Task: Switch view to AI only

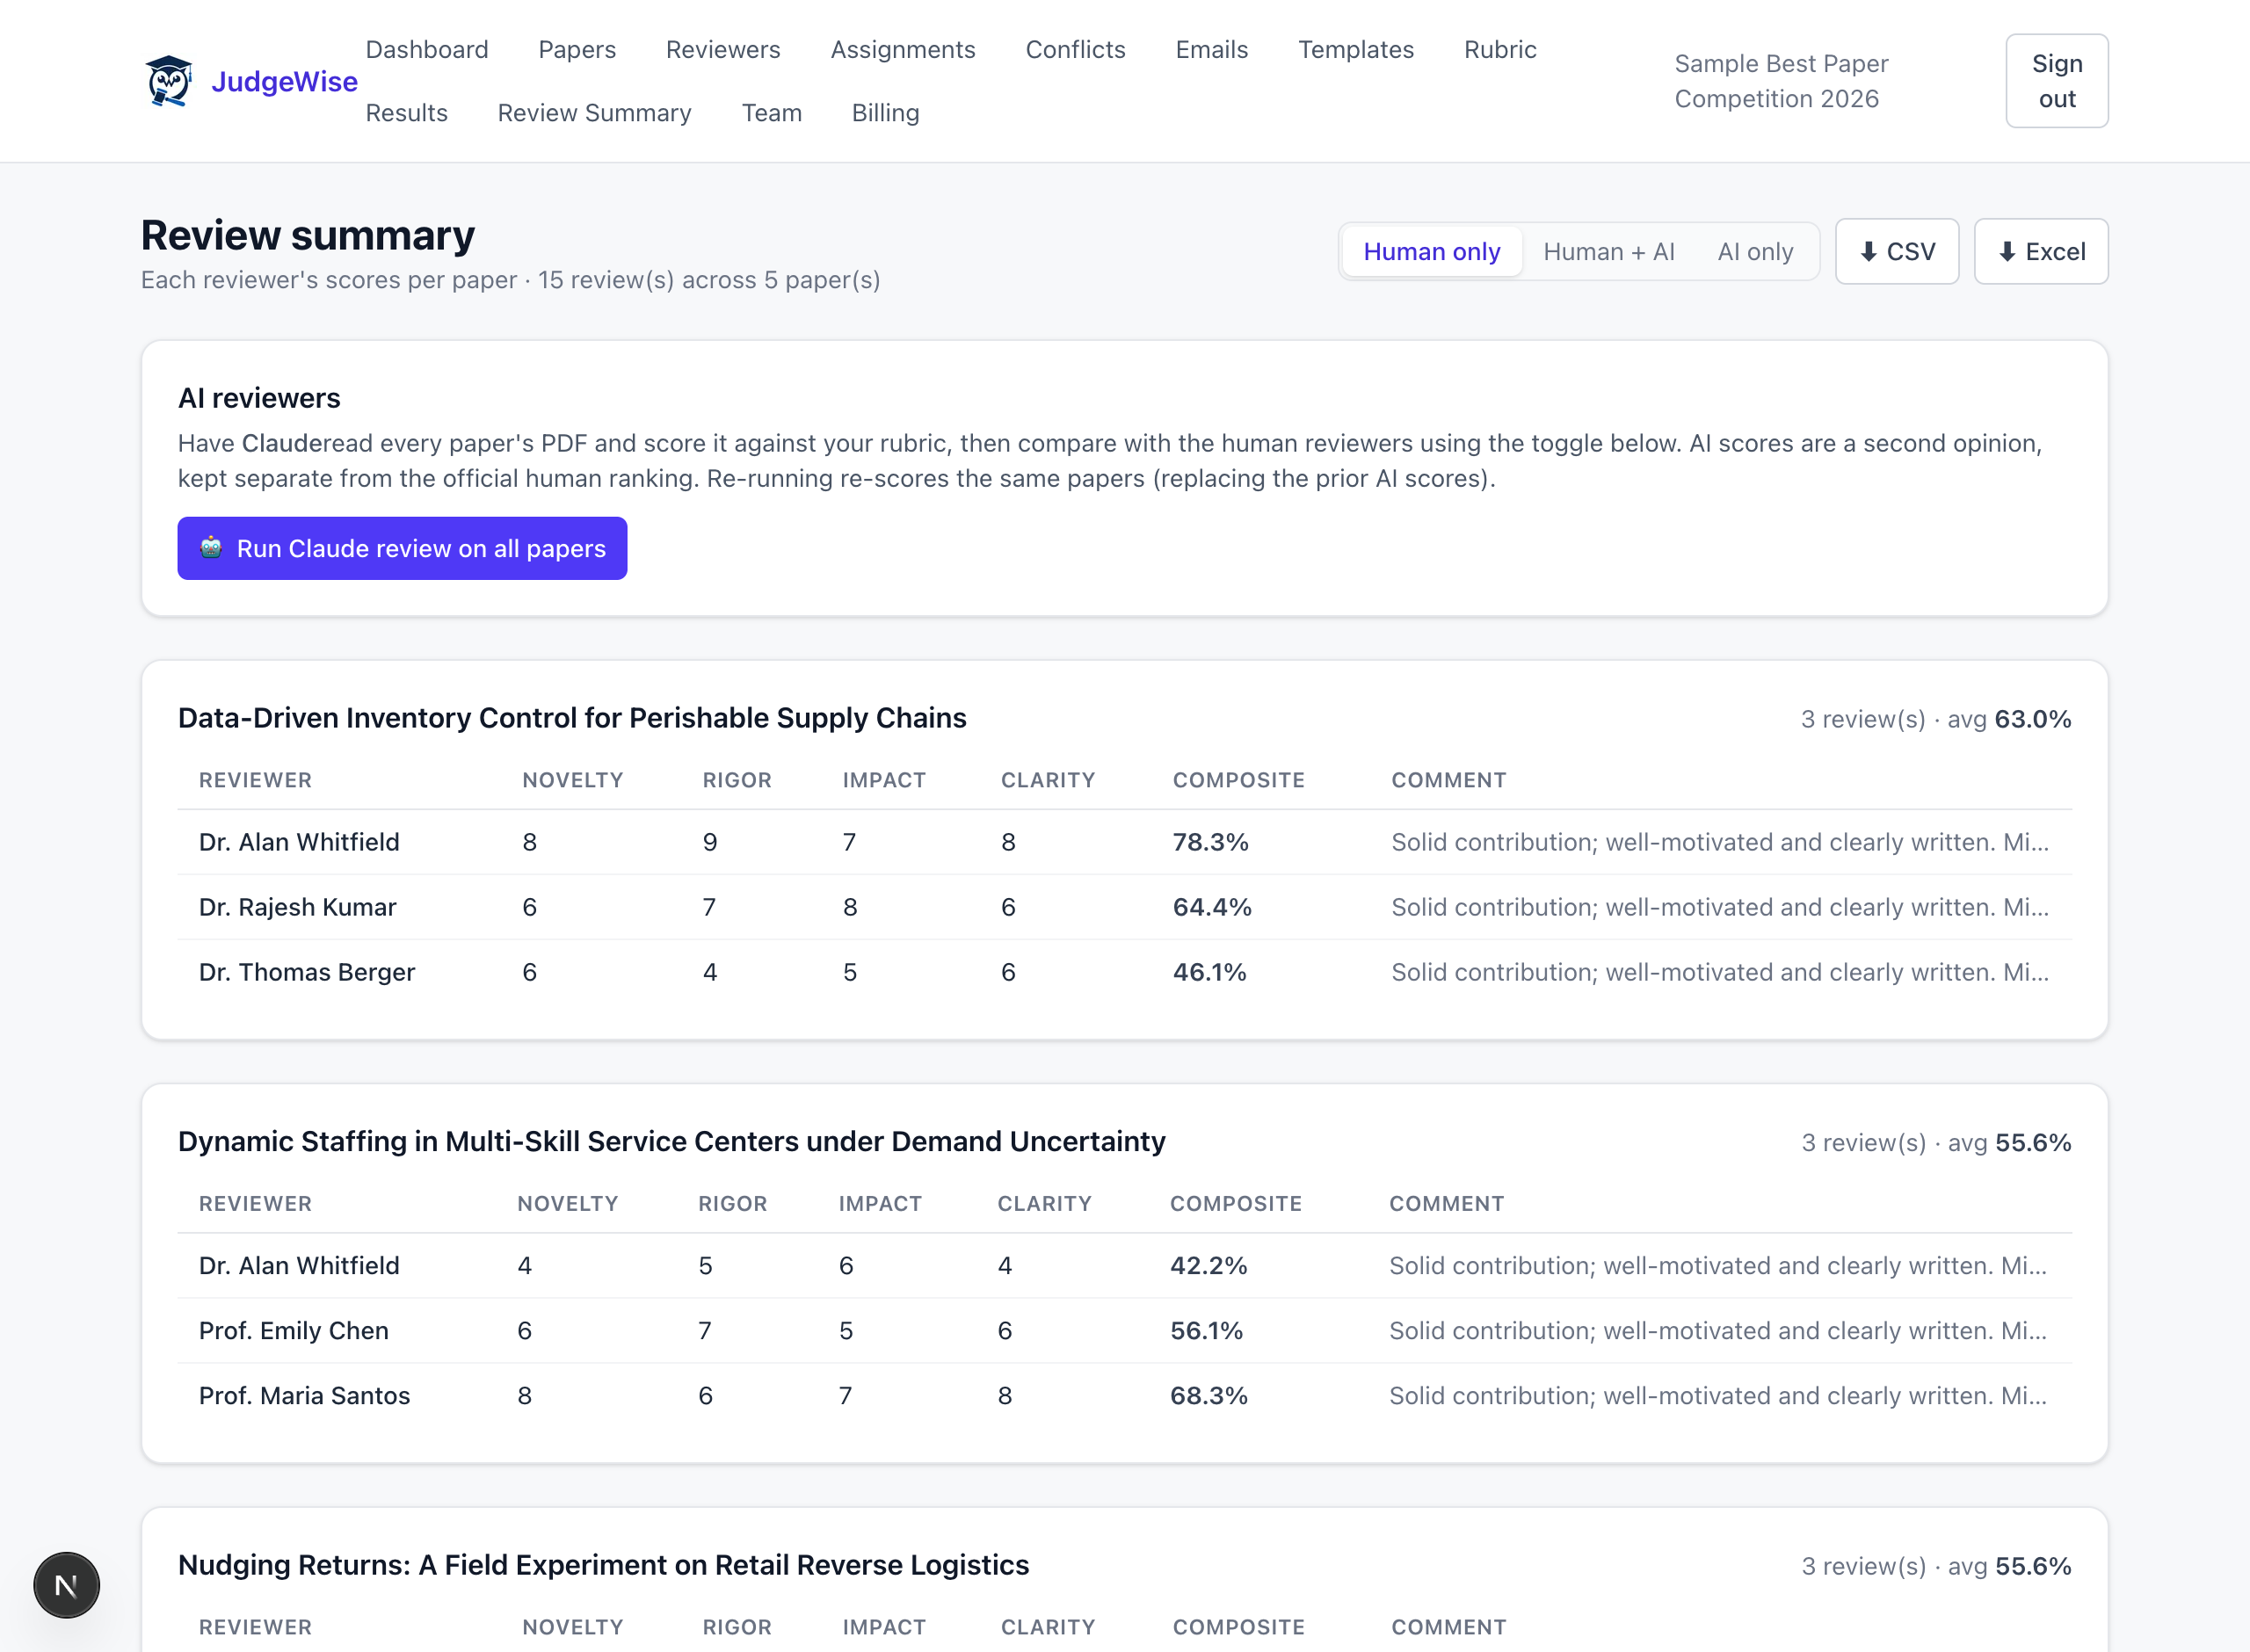Action: pyautogui.click(x=1755, y=251)
